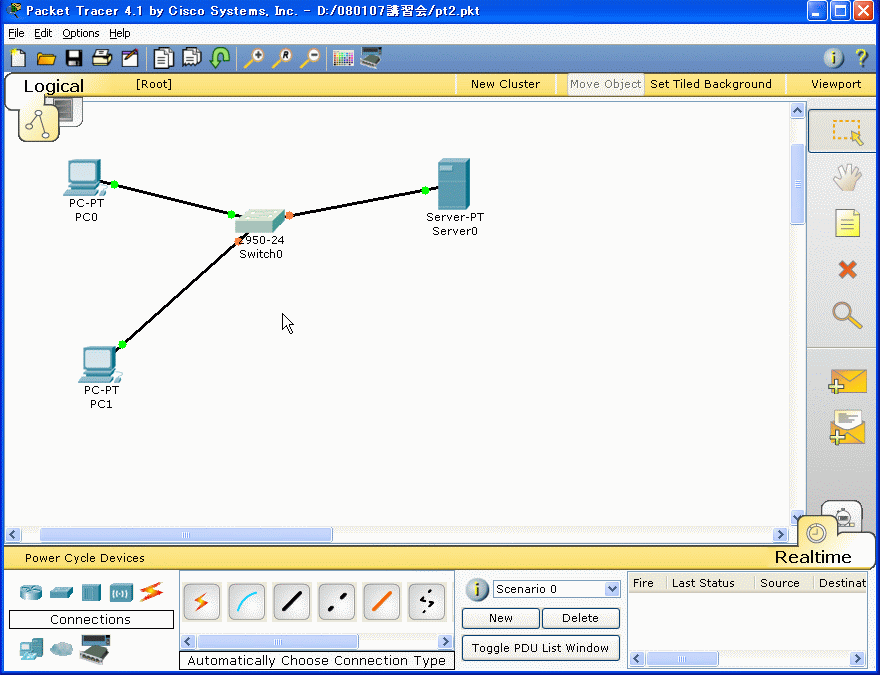Click the yellow question mark help icon
Screen dimensions: 880x675
[x=862, y=58]
